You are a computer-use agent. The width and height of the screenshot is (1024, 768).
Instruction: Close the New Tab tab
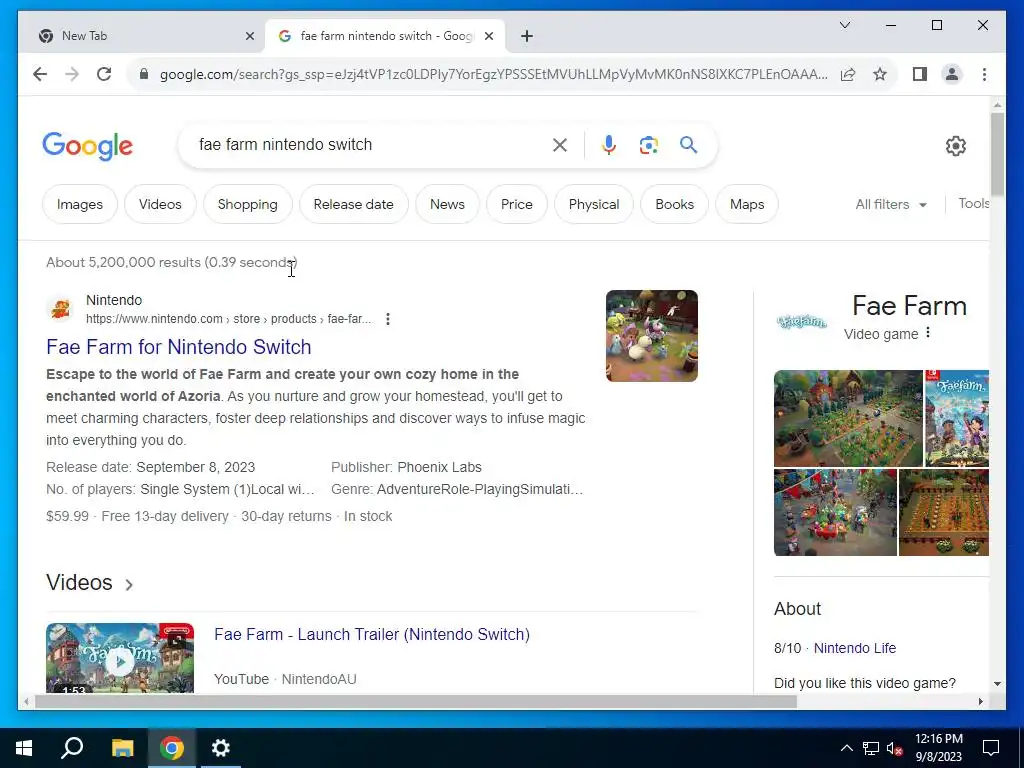click(x=249, y=36)
